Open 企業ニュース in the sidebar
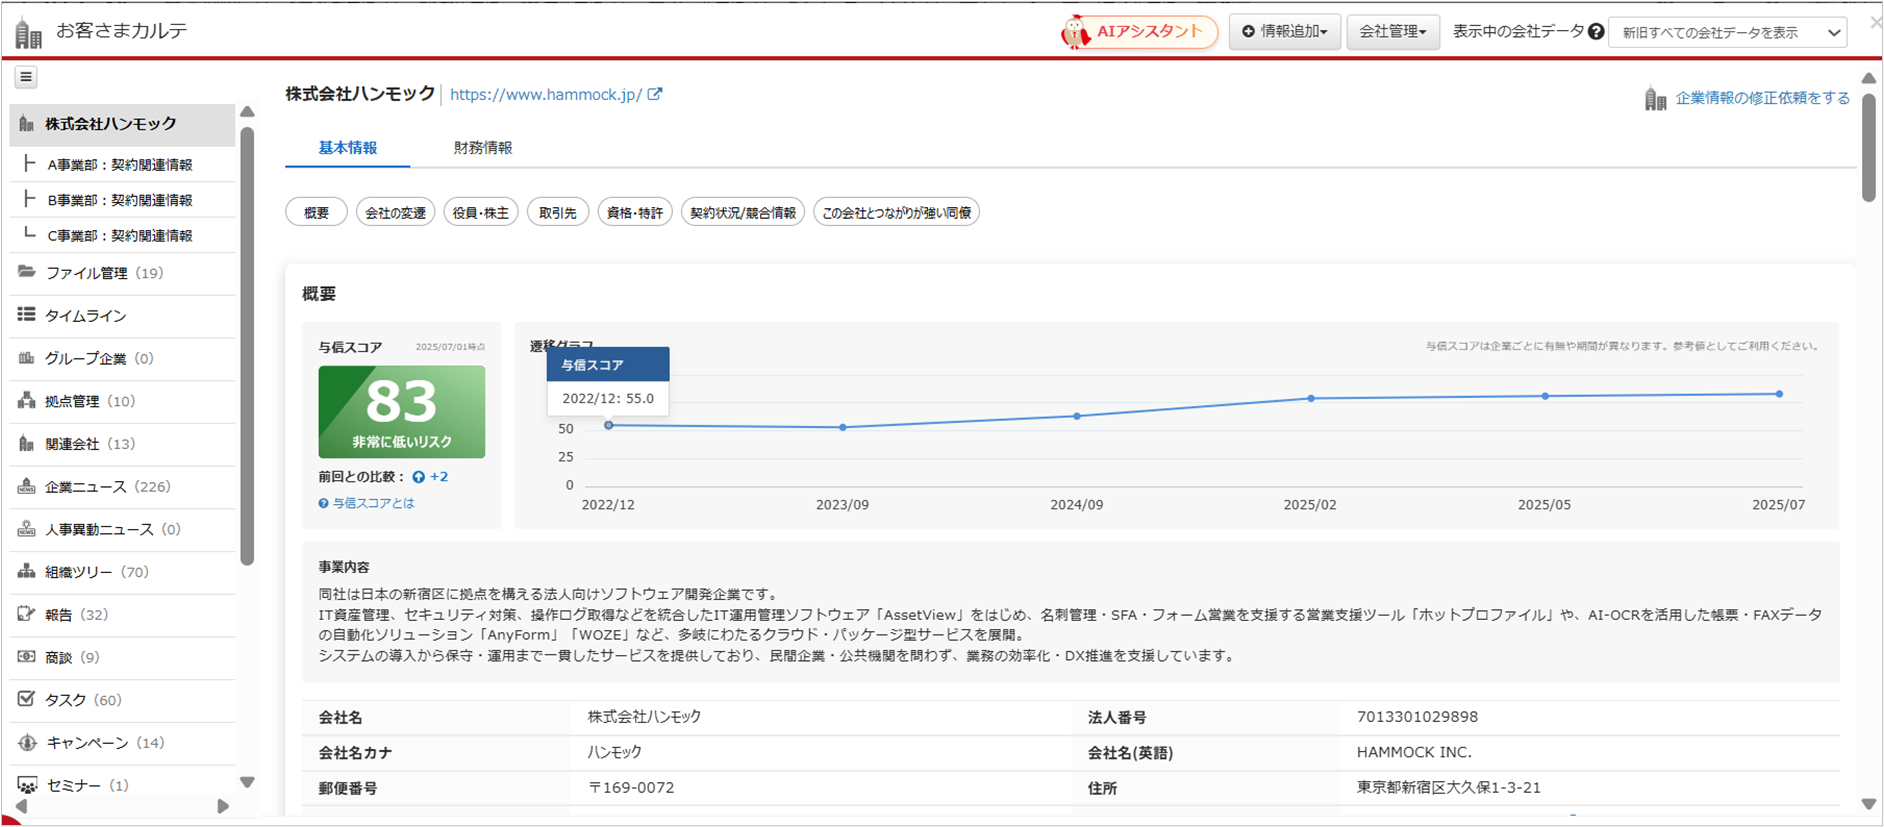This screenshot has height=827, width=1884. [x=86, y=487]
